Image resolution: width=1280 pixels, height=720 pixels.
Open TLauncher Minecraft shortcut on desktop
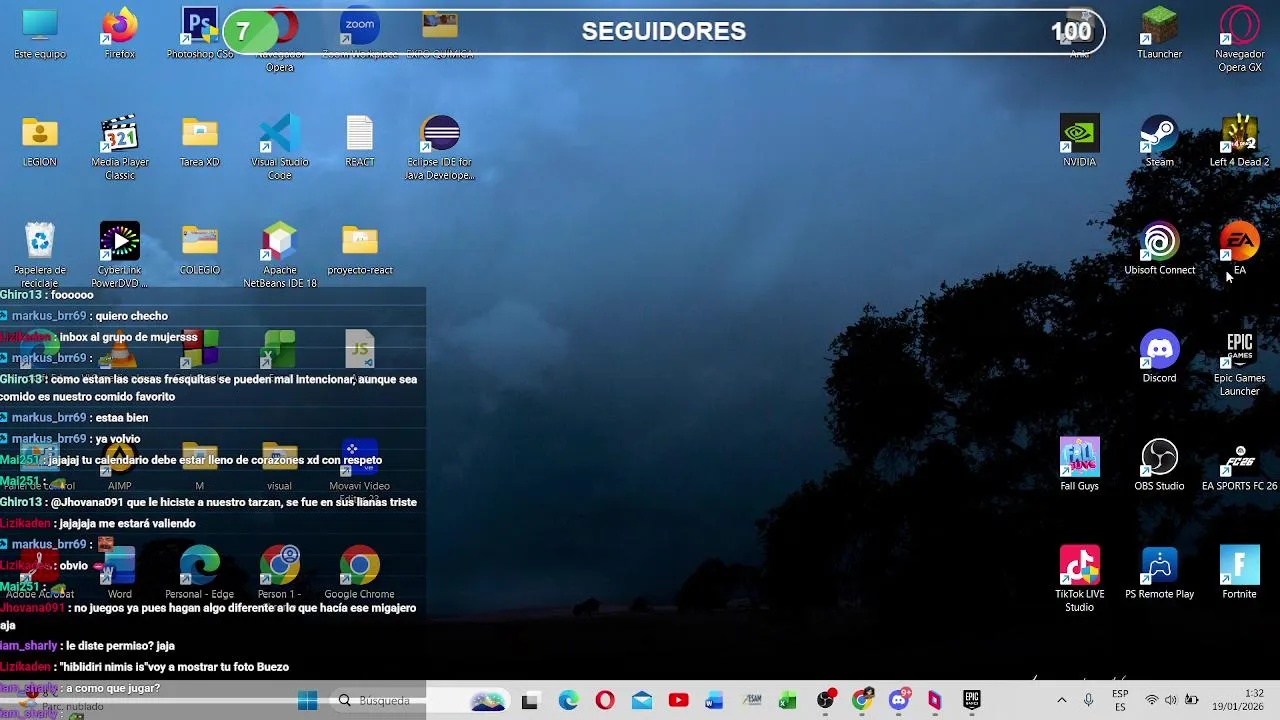(1160, 33)
